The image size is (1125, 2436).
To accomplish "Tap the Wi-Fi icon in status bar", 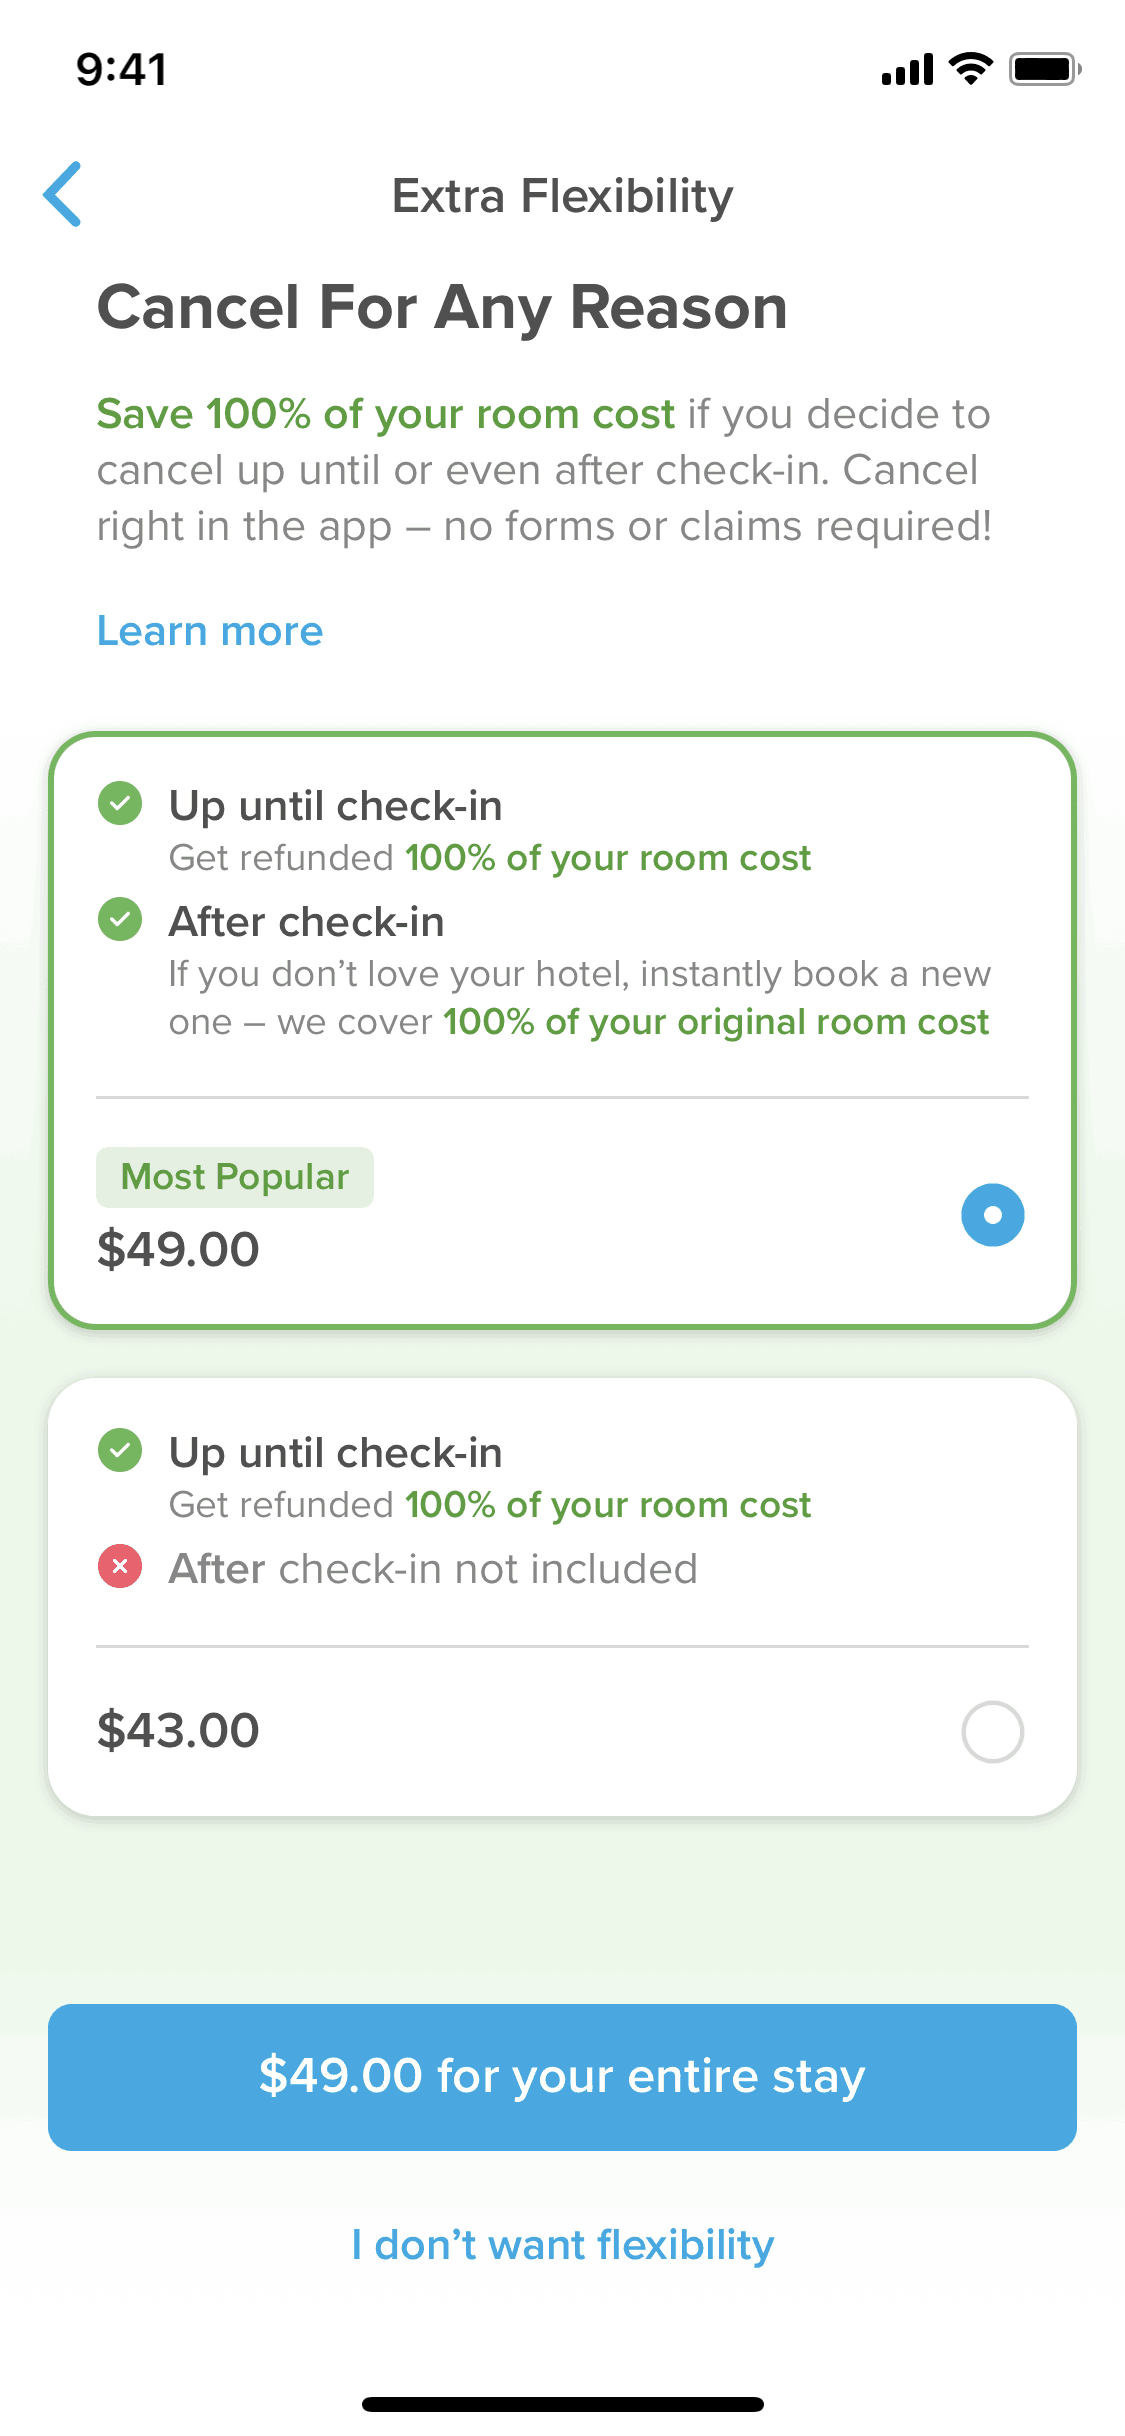I will tap(970, 69).
